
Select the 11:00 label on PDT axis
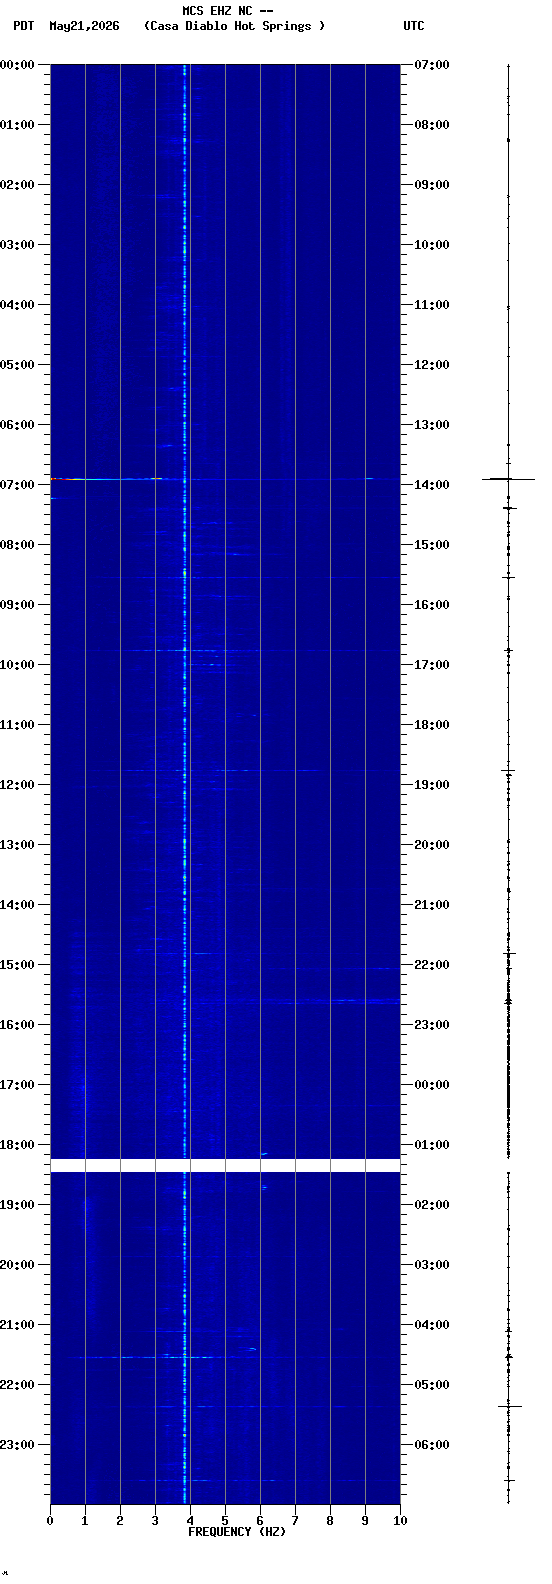coord(17,725)
